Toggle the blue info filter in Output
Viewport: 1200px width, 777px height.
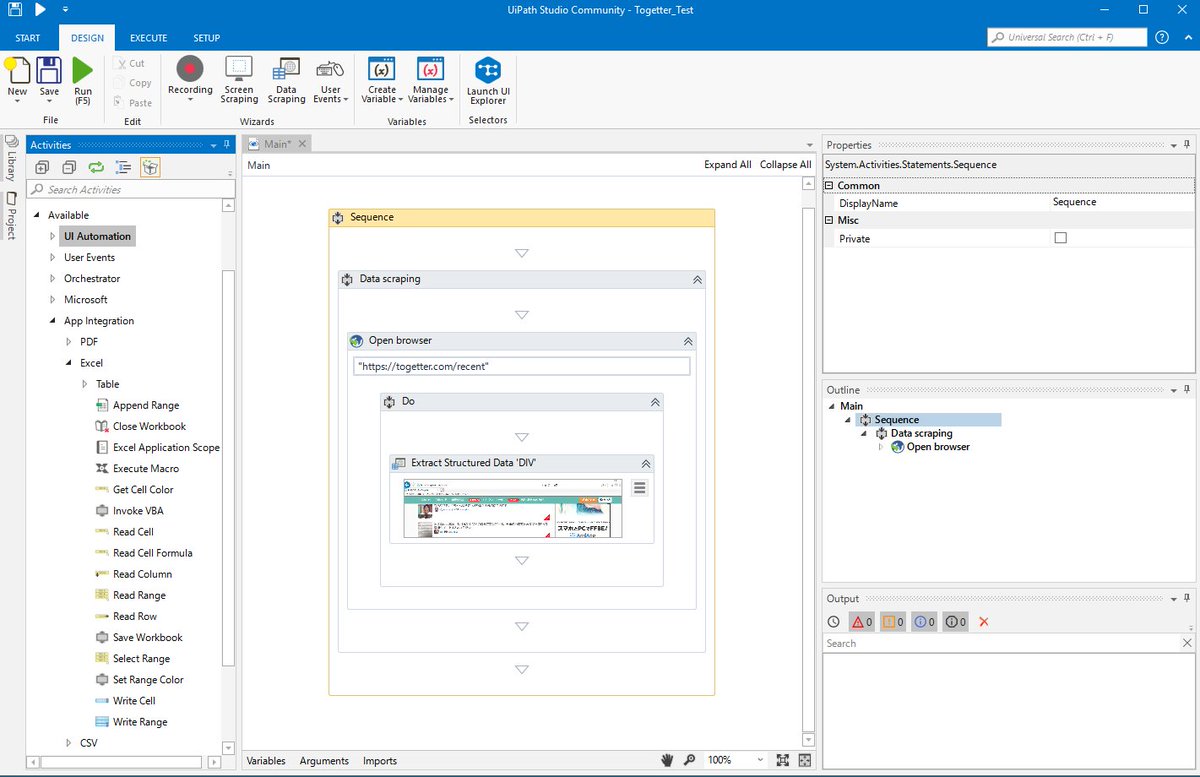point(924,622)
